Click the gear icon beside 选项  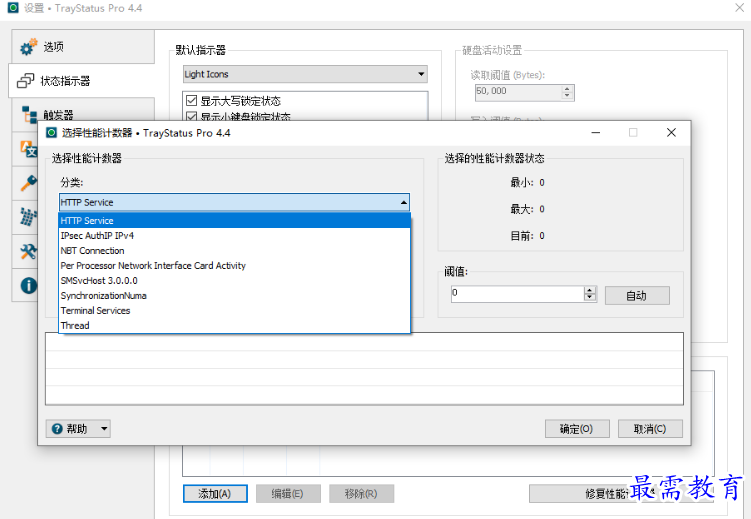(x=28, y=47)
